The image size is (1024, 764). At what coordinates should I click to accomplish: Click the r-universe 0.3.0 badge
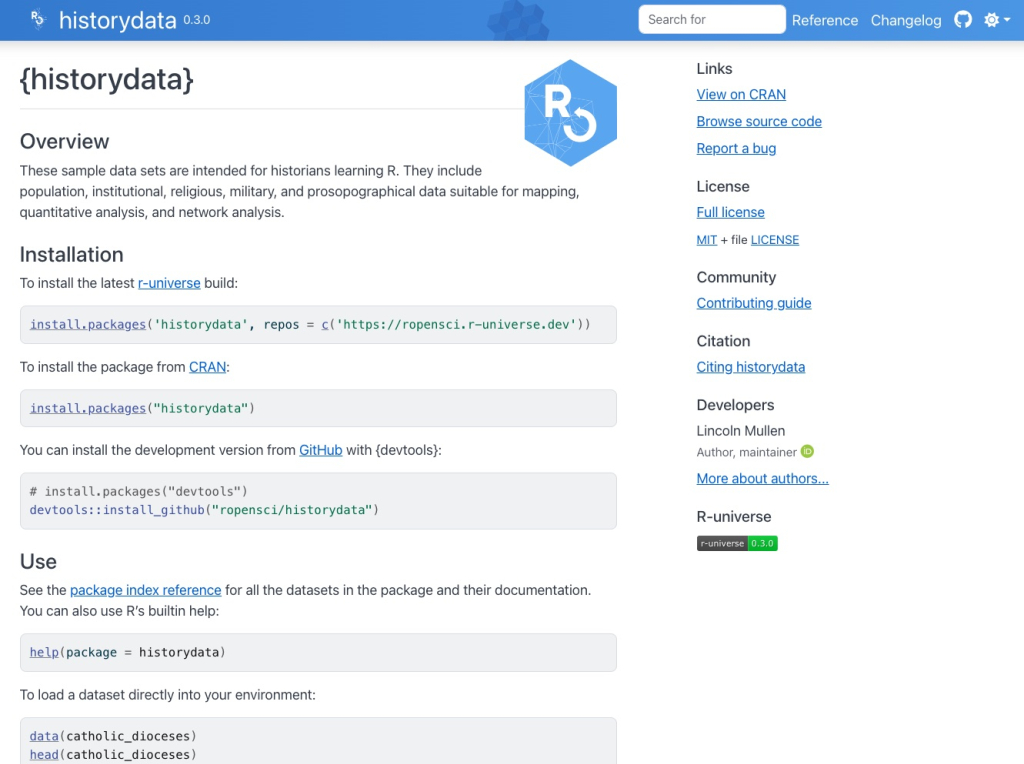(737, 543)
